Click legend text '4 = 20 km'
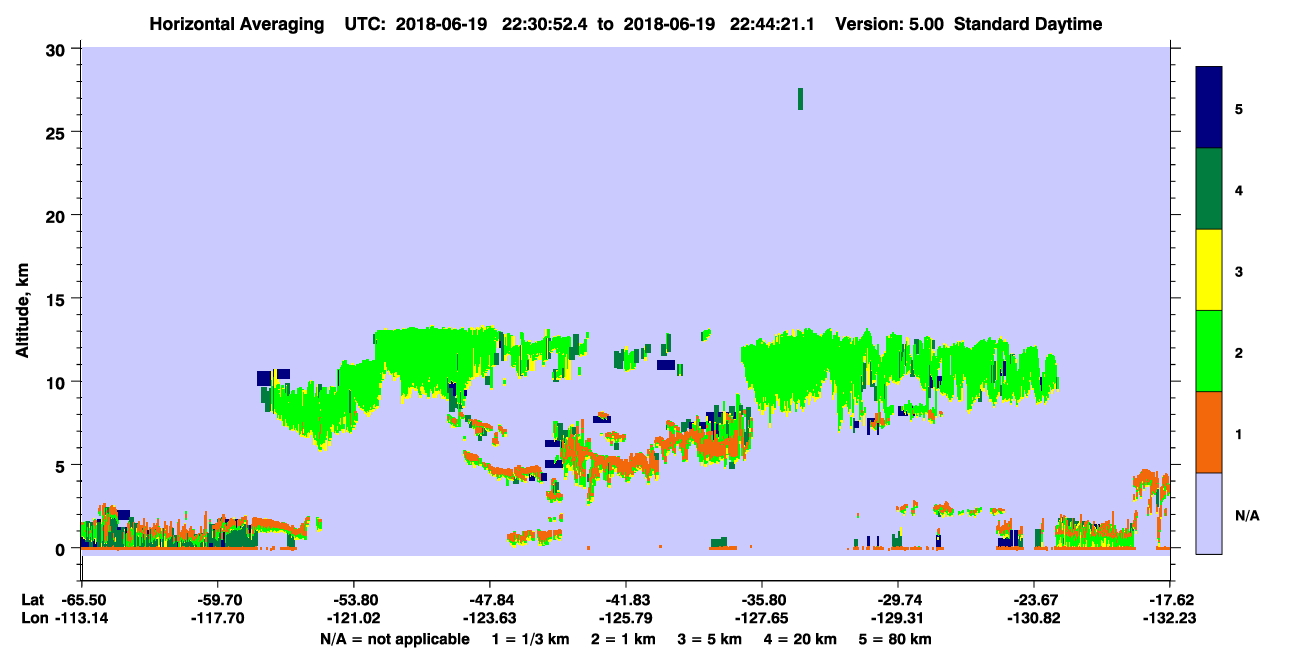Image resolution: width=1300 pixels, height=667 pixels. click(802, 639)
